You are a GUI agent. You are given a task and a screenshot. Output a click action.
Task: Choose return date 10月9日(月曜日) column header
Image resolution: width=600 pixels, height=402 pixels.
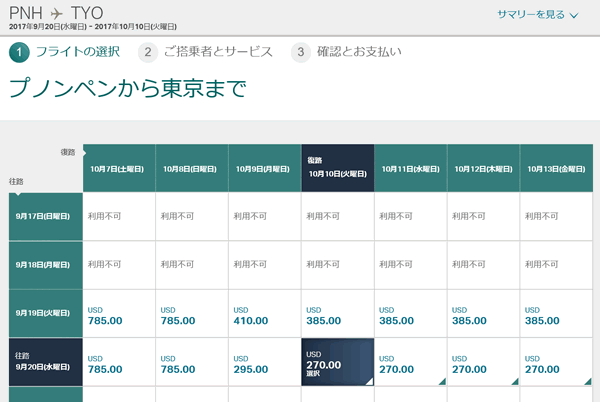click(264, 168)
